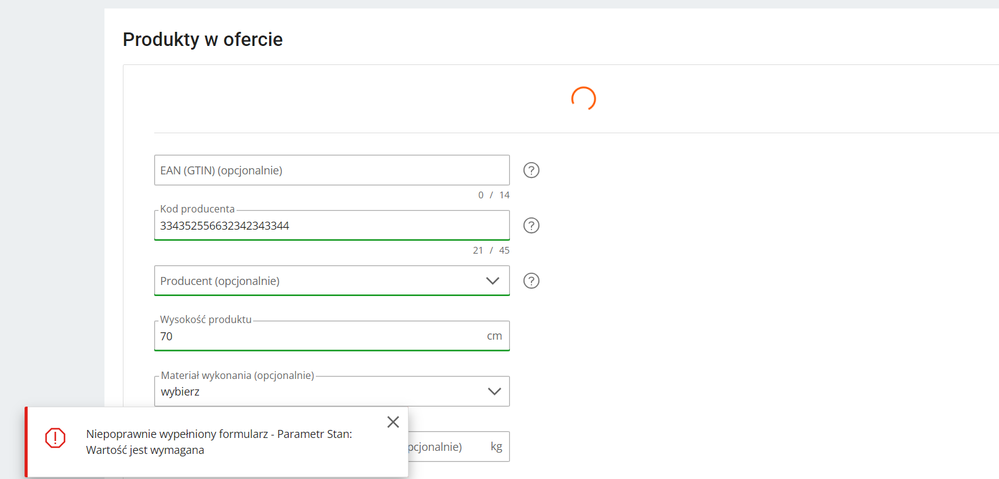The image size is (999, 479).
Task: Open the Producent (opcjonalnie) combo box
Action: (x=320, y=281)
